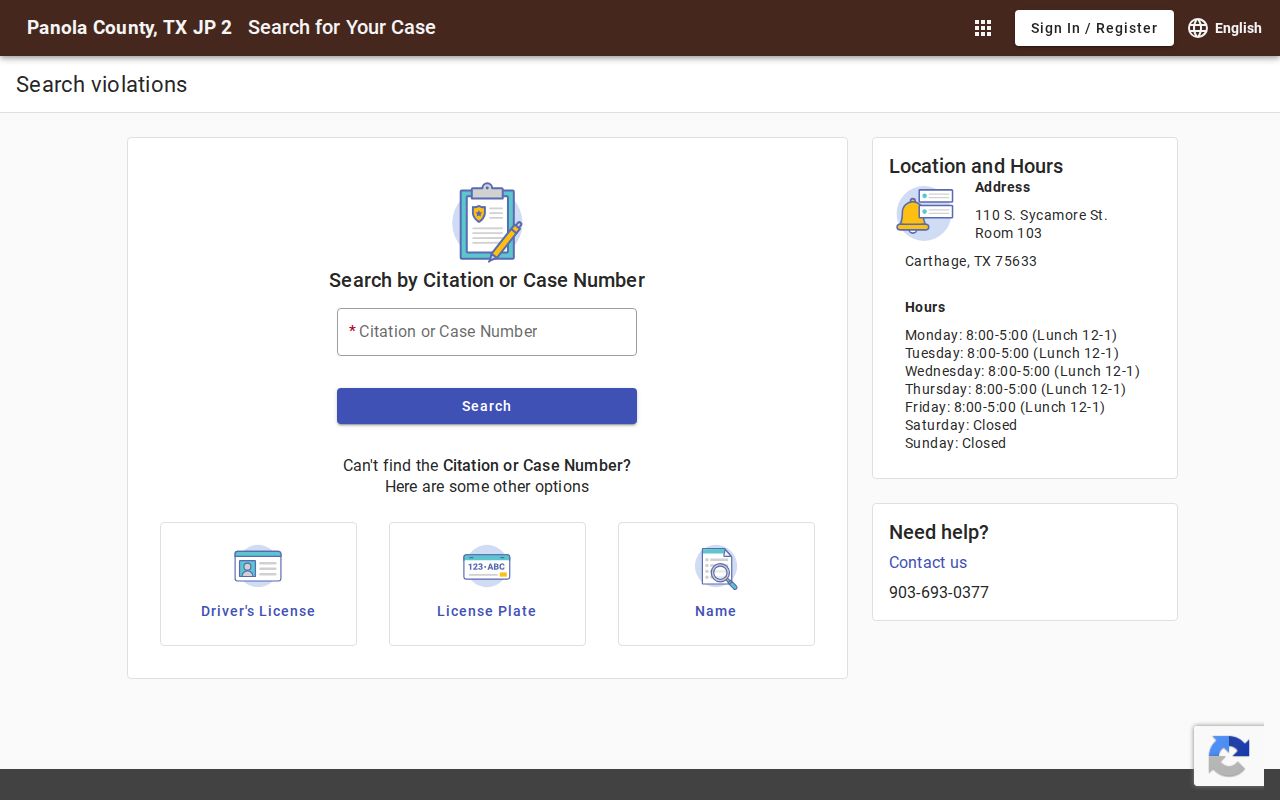Click the Name search document icon

click(x=716, y=567)
